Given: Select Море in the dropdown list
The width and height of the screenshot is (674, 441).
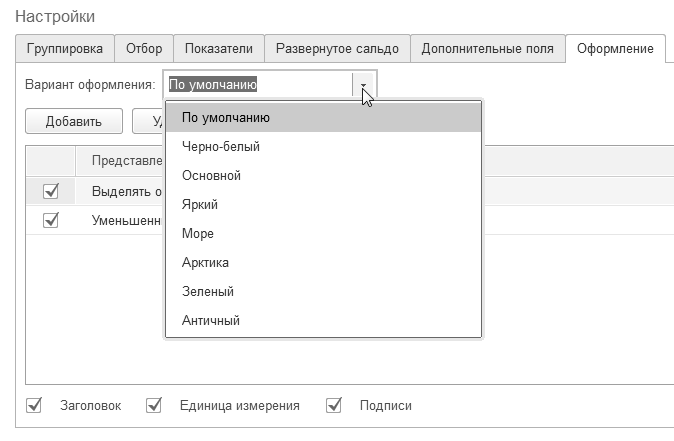Looking at the screenshot, I should [x=198, y=234].
